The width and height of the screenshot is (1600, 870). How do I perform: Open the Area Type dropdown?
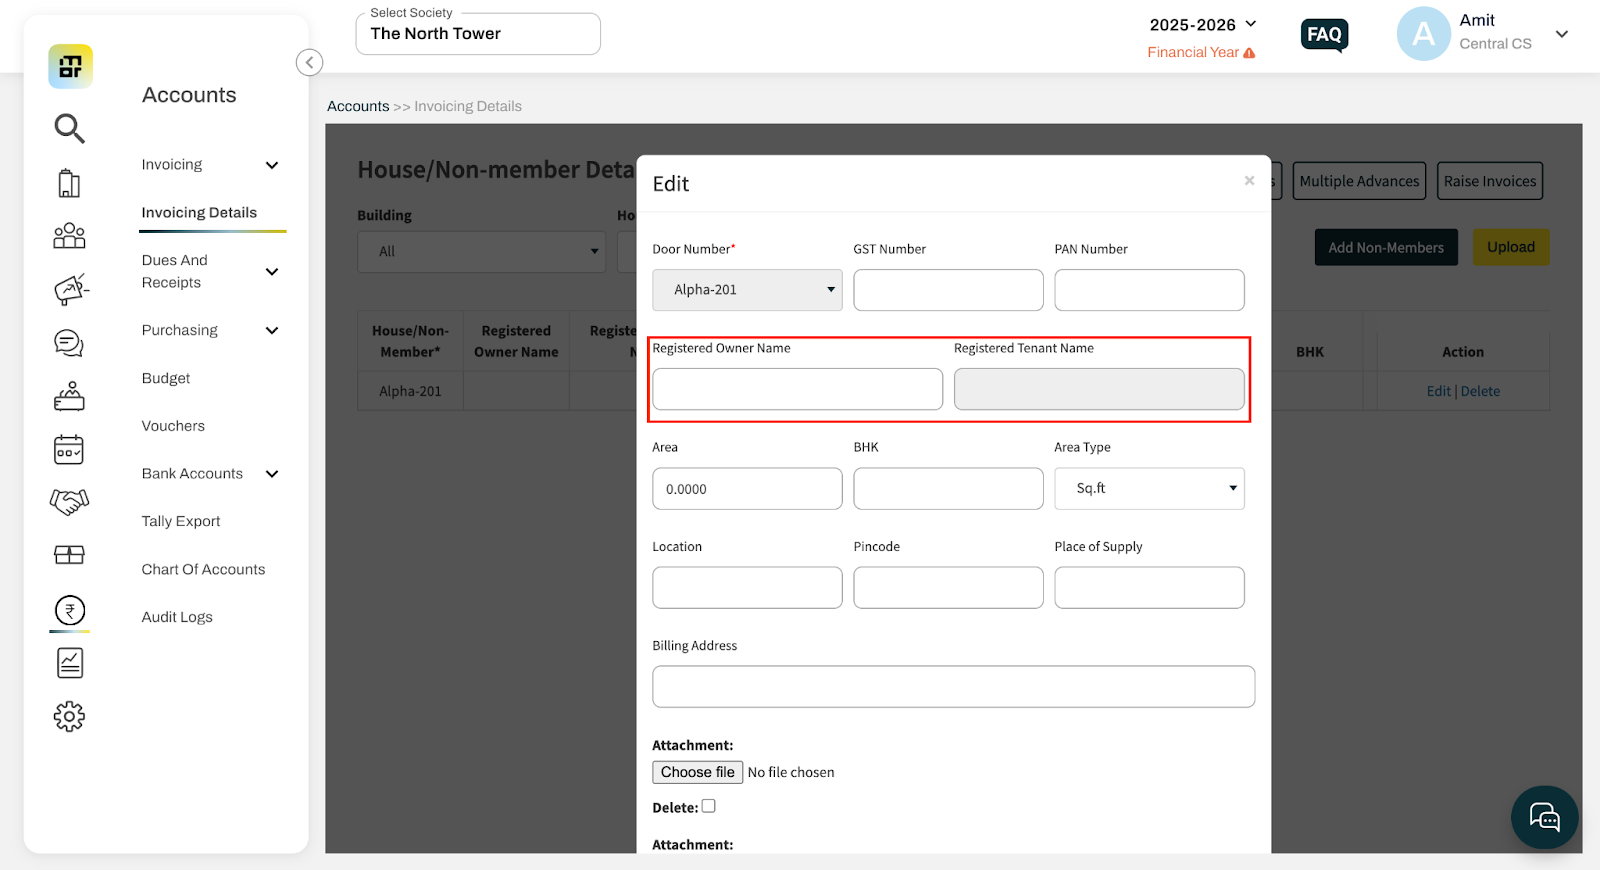click(1149, 489)
